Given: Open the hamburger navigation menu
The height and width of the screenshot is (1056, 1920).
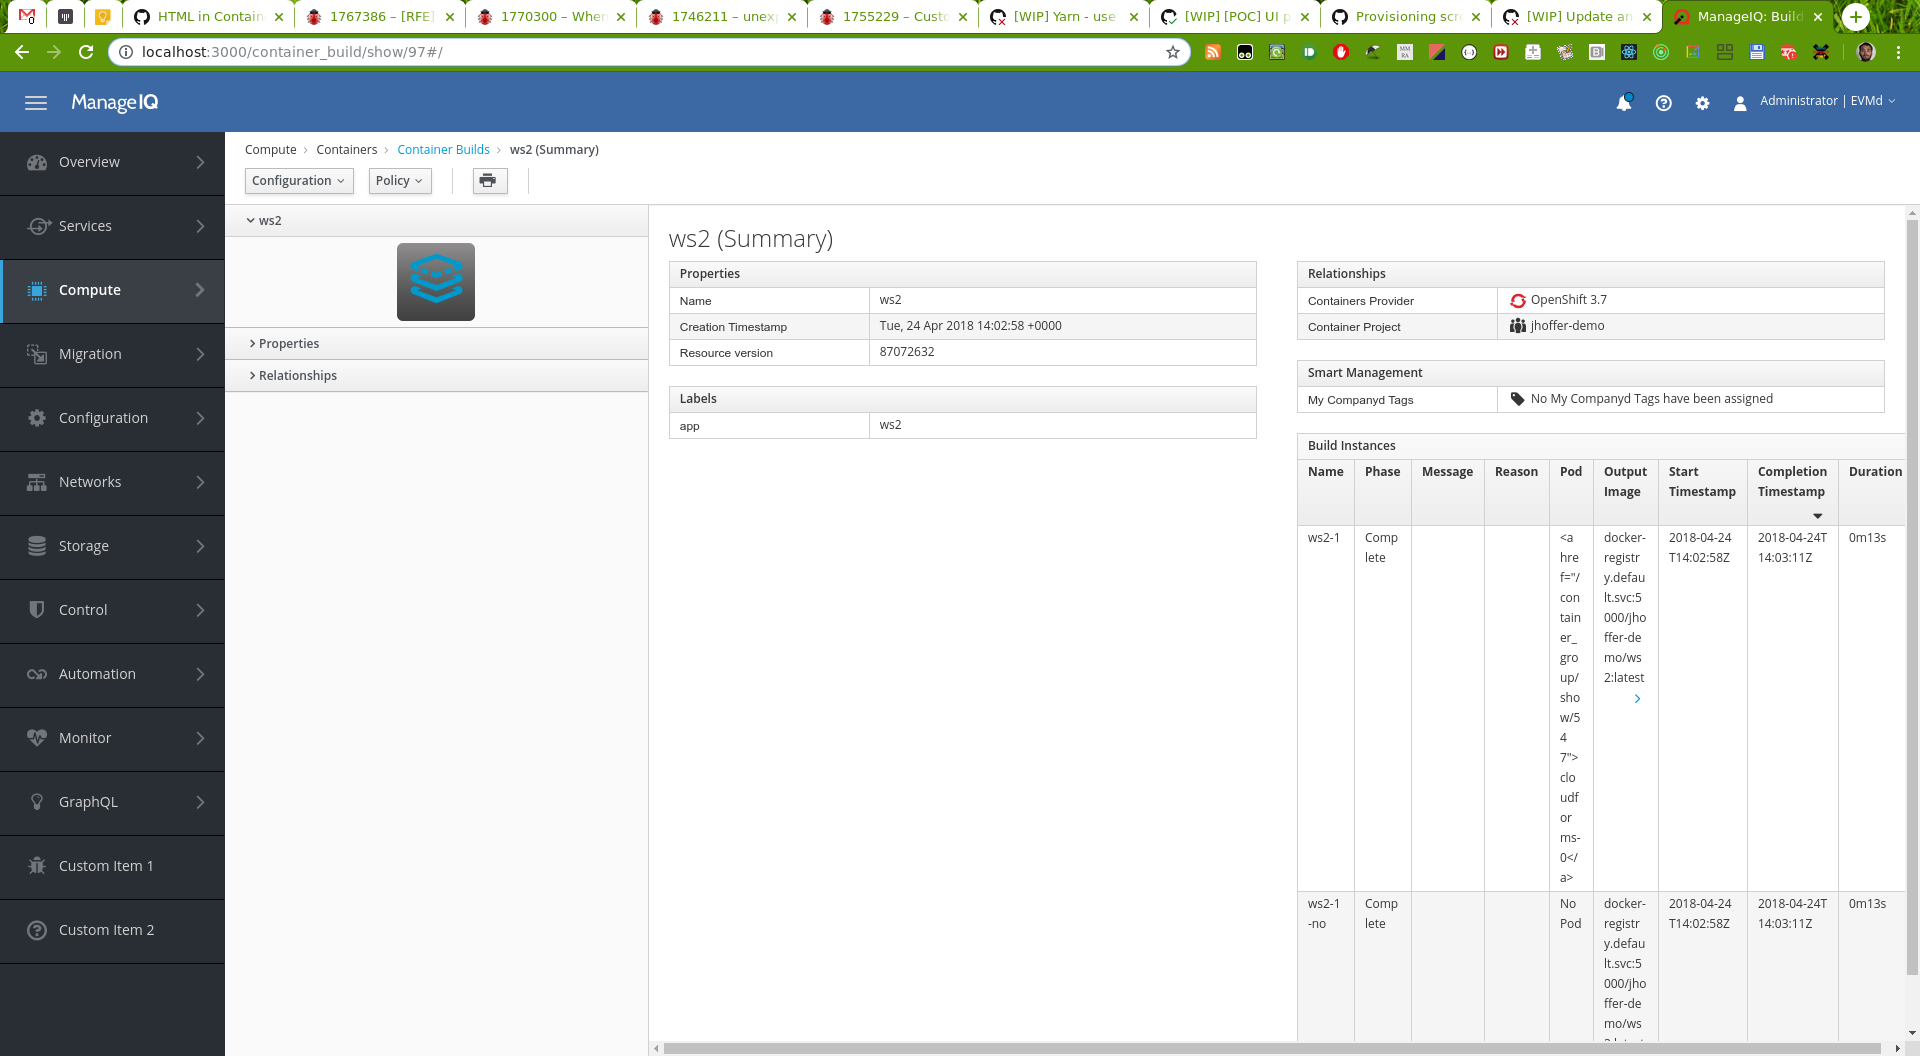Looking at the screenshot, I should coord(36,103).
